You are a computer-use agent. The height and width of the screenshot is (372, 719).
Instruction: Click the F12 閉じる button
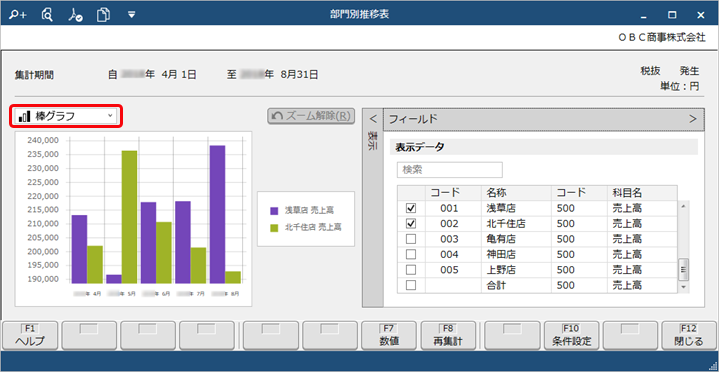click(689, 336)
